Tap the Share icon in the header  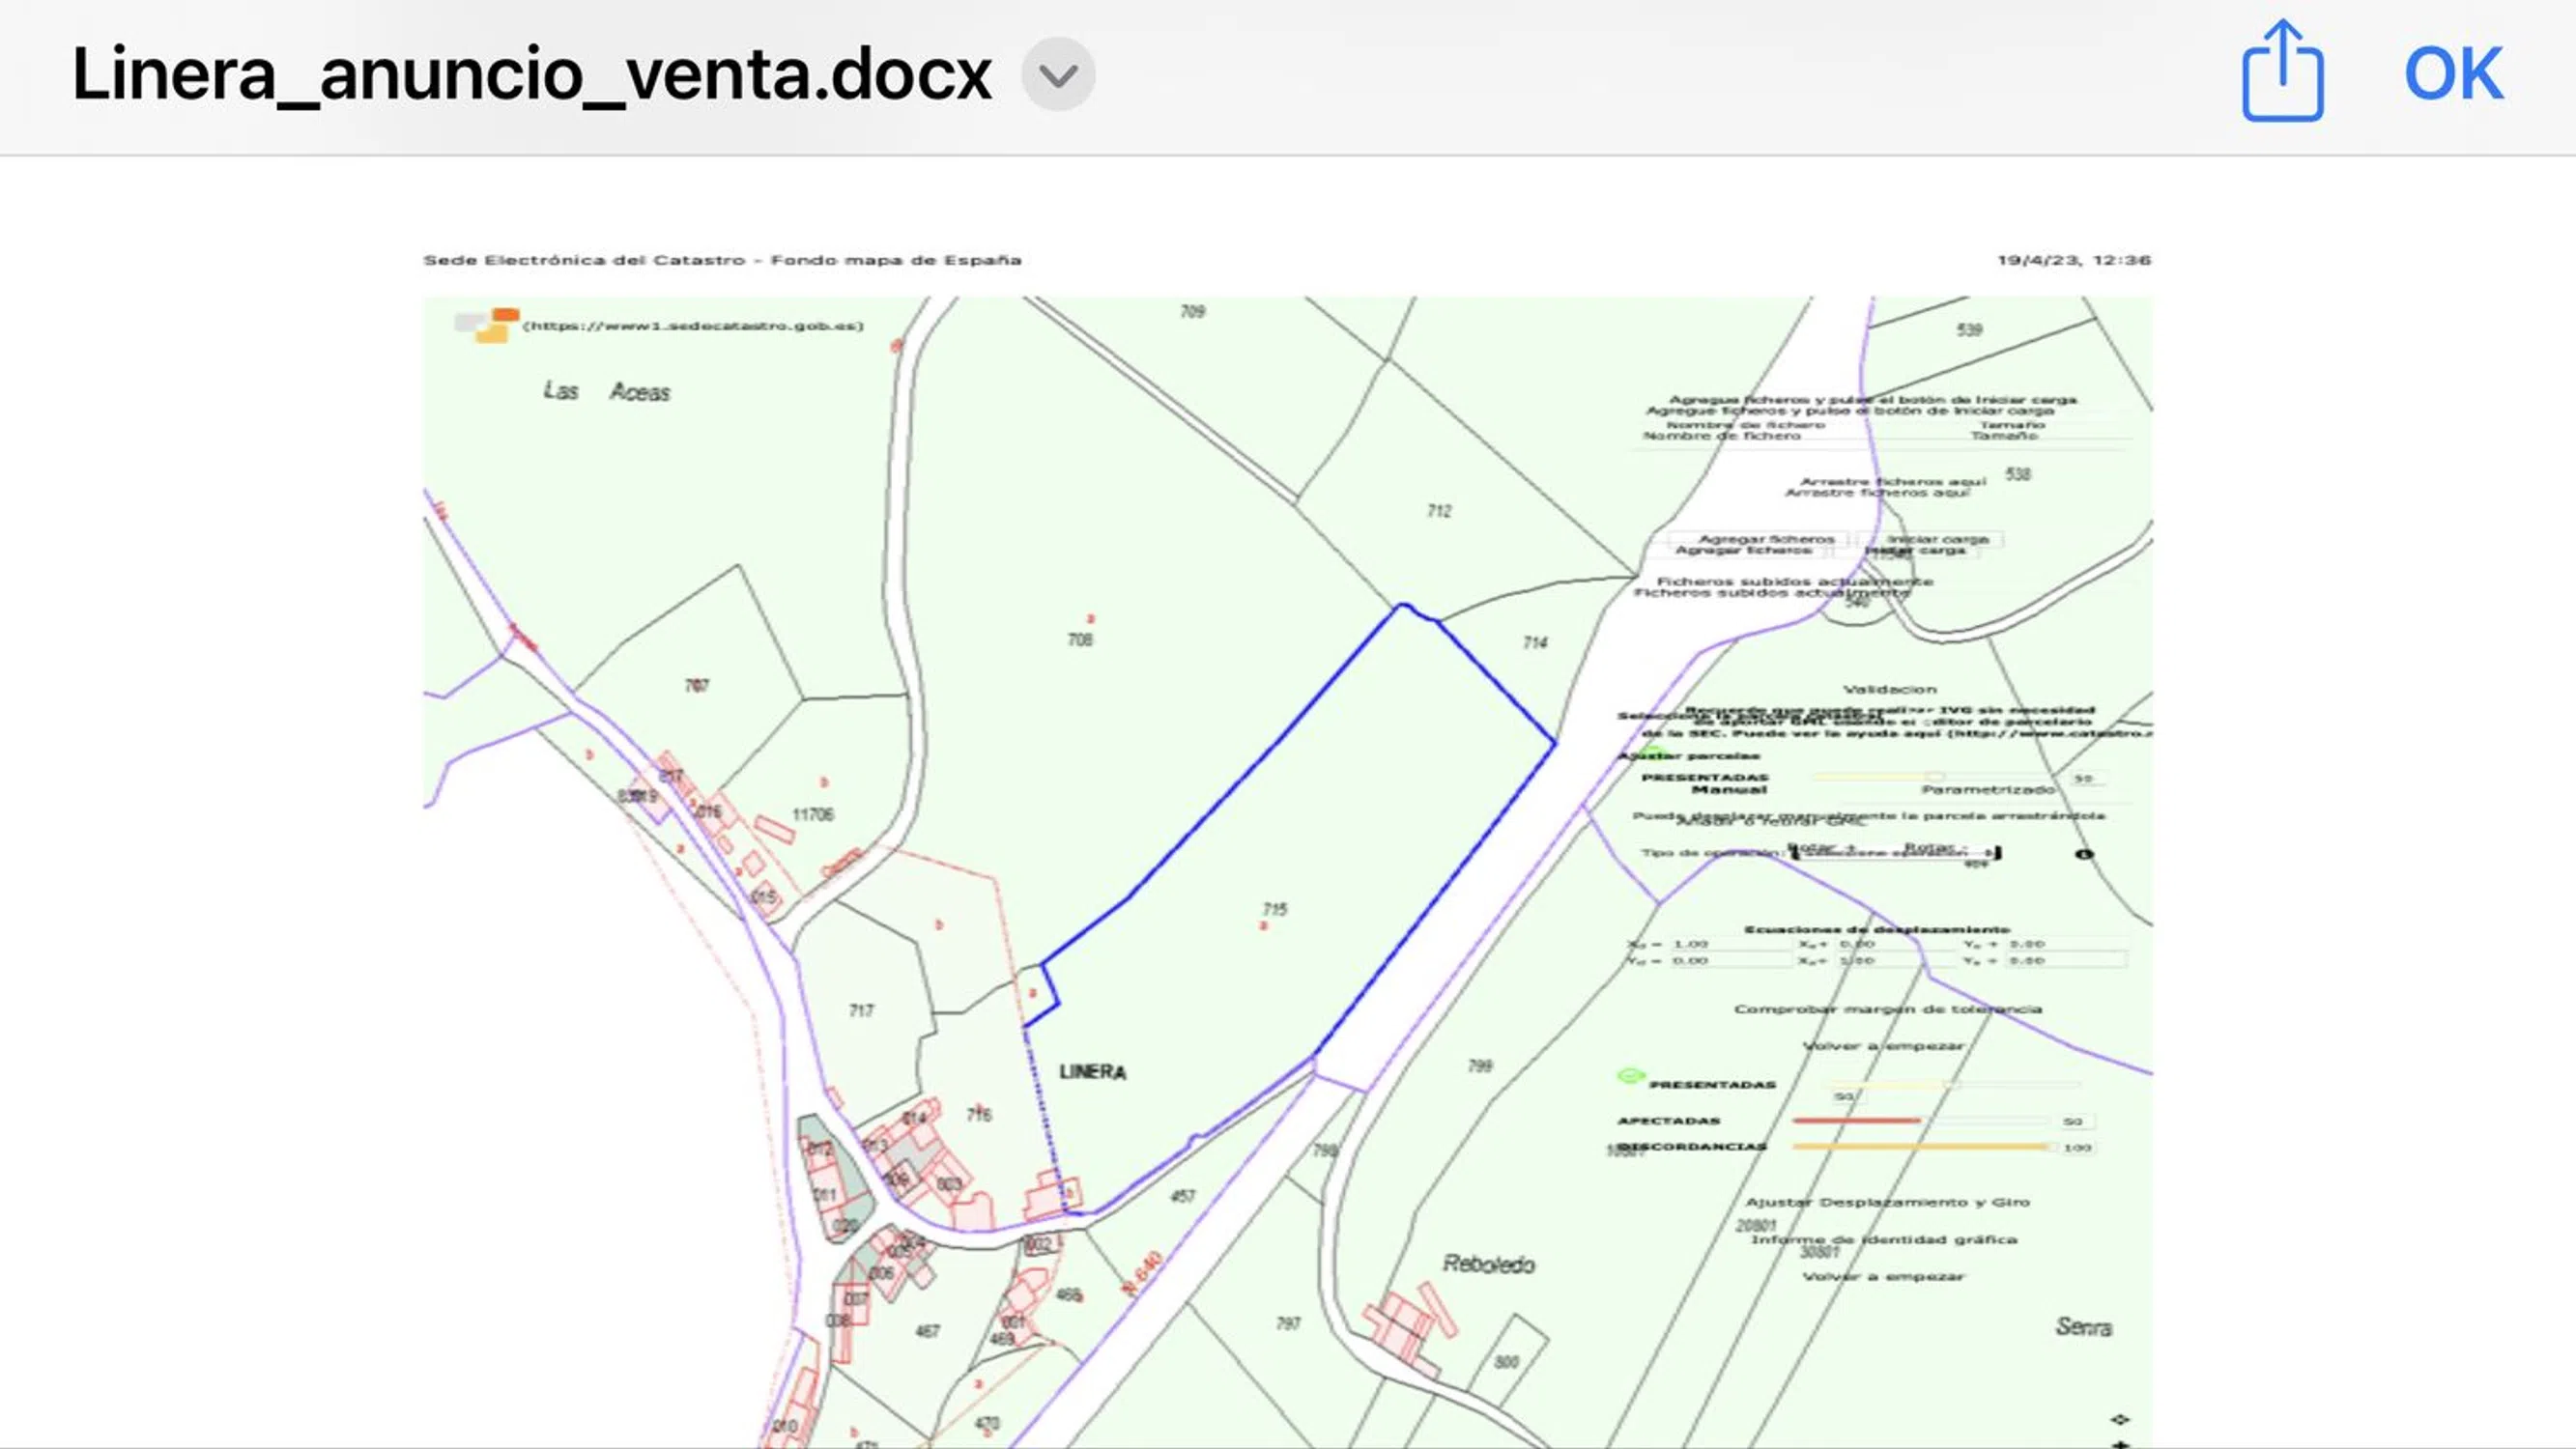(x=2281, y=72)
